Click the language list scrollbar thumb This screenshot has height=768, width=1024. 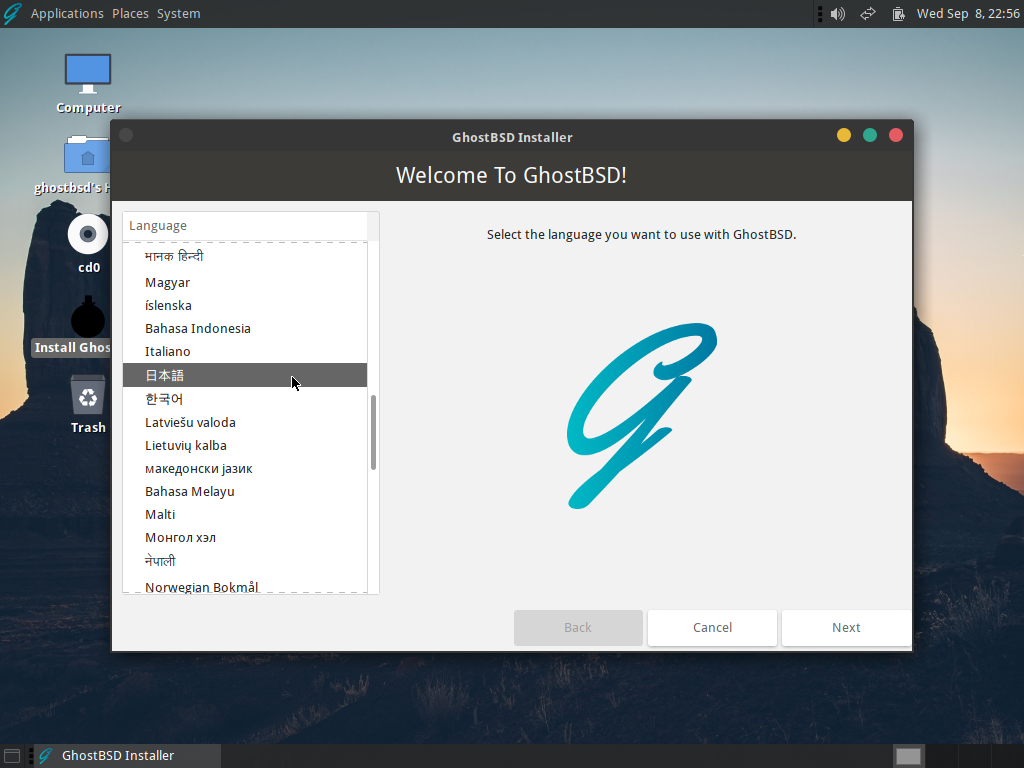(x=374, y=432)
